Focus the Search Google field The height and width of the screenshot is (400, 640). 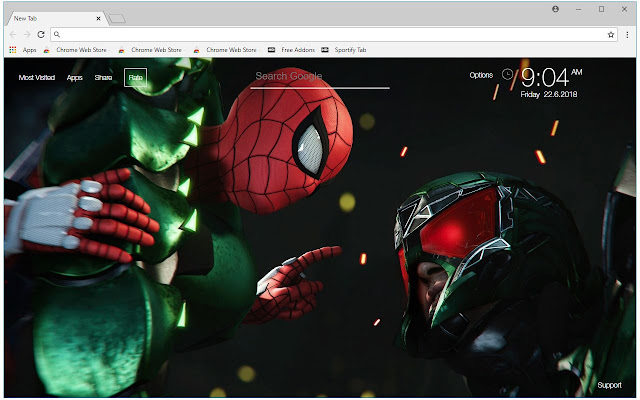click(320, 77)
